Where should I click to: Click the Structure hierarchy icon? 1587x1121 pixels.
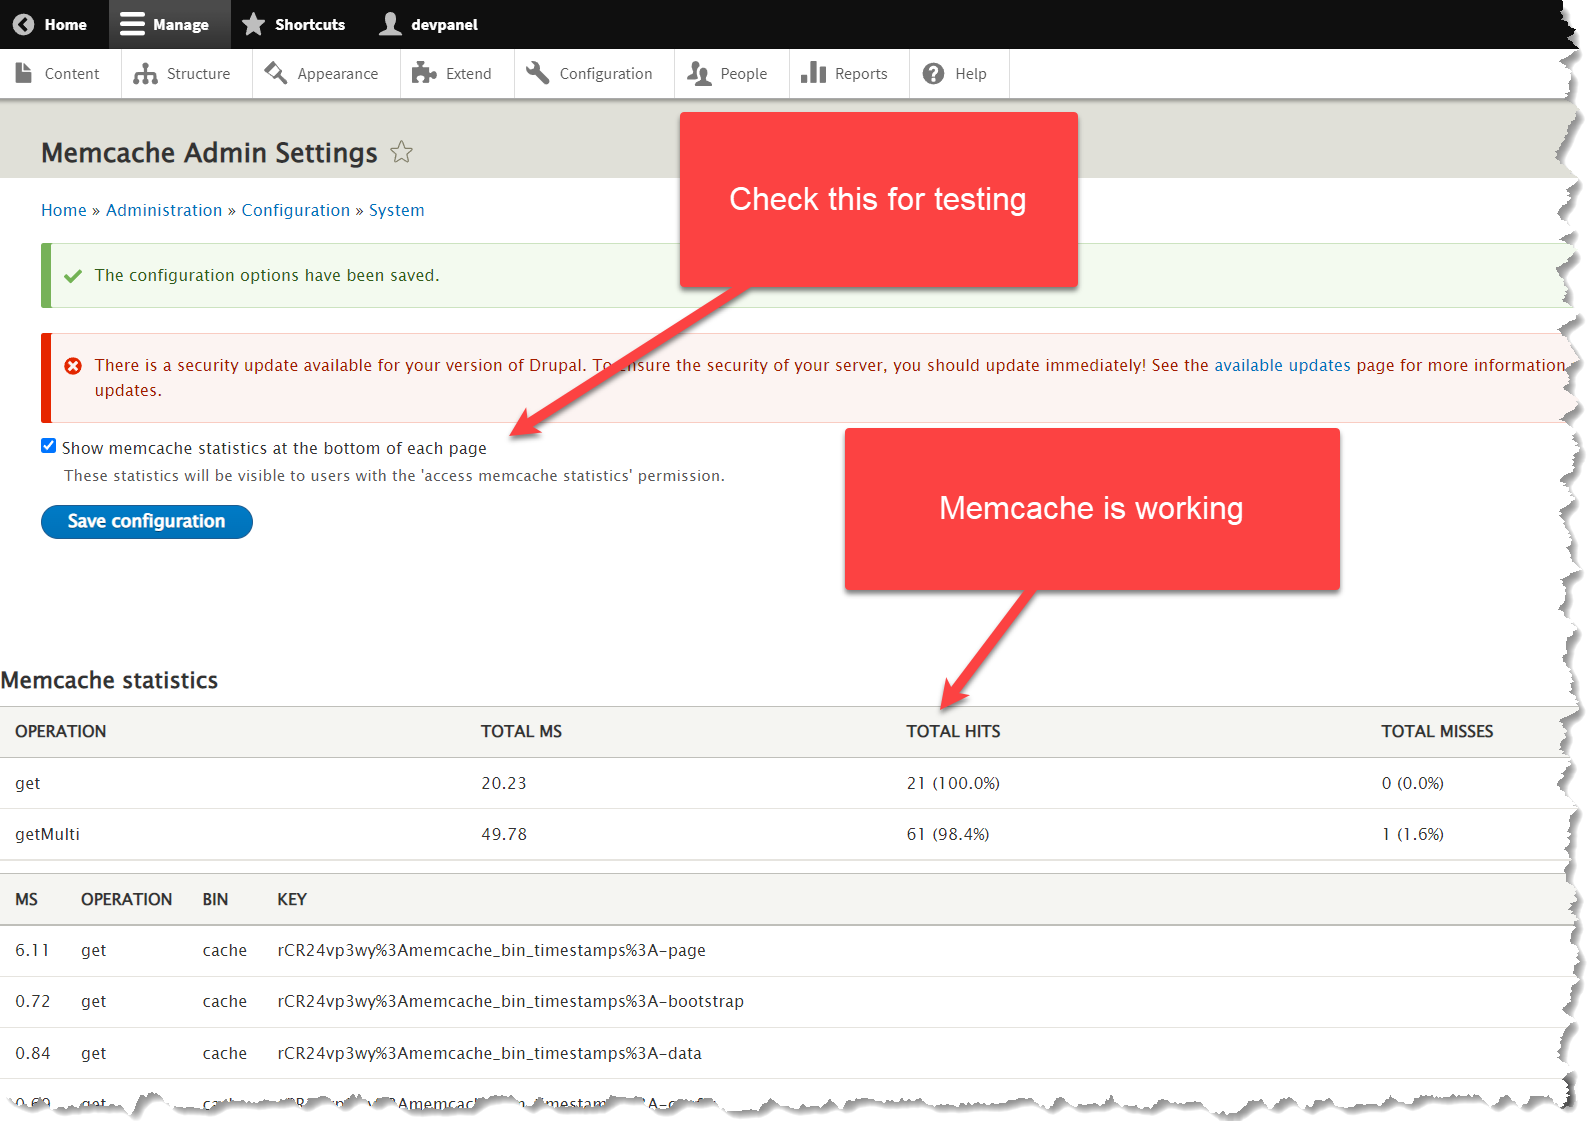pyautogui.click(x=145, y=73)
